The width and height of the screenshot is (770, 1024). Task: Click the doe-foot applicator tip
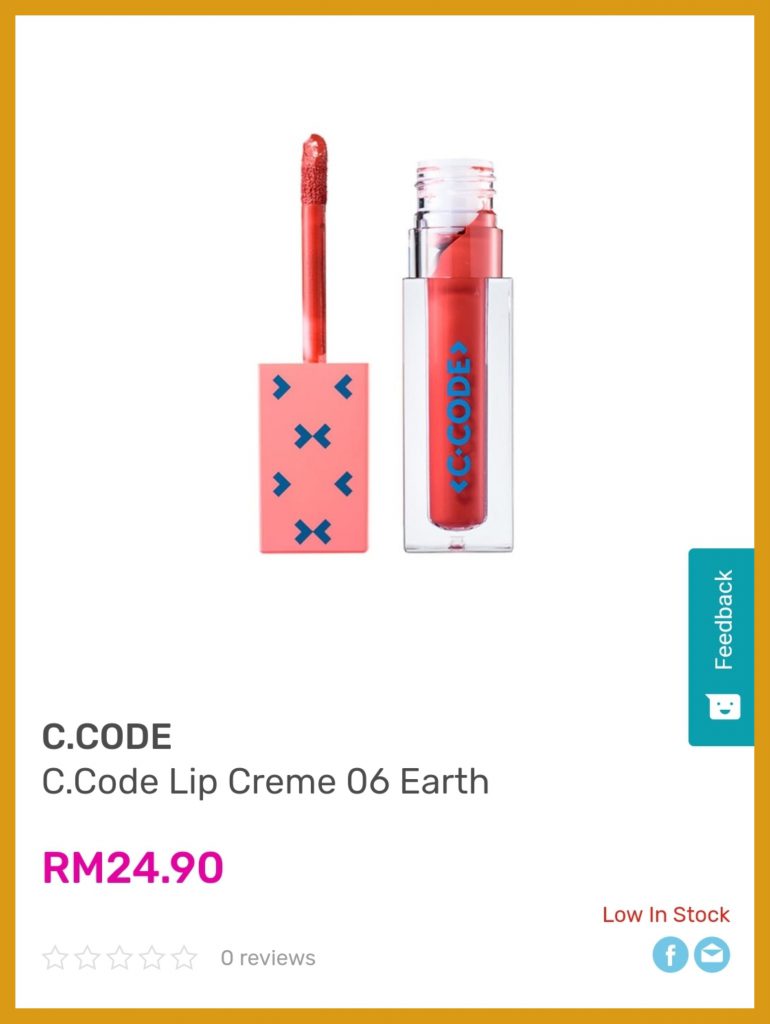point(313,167)
